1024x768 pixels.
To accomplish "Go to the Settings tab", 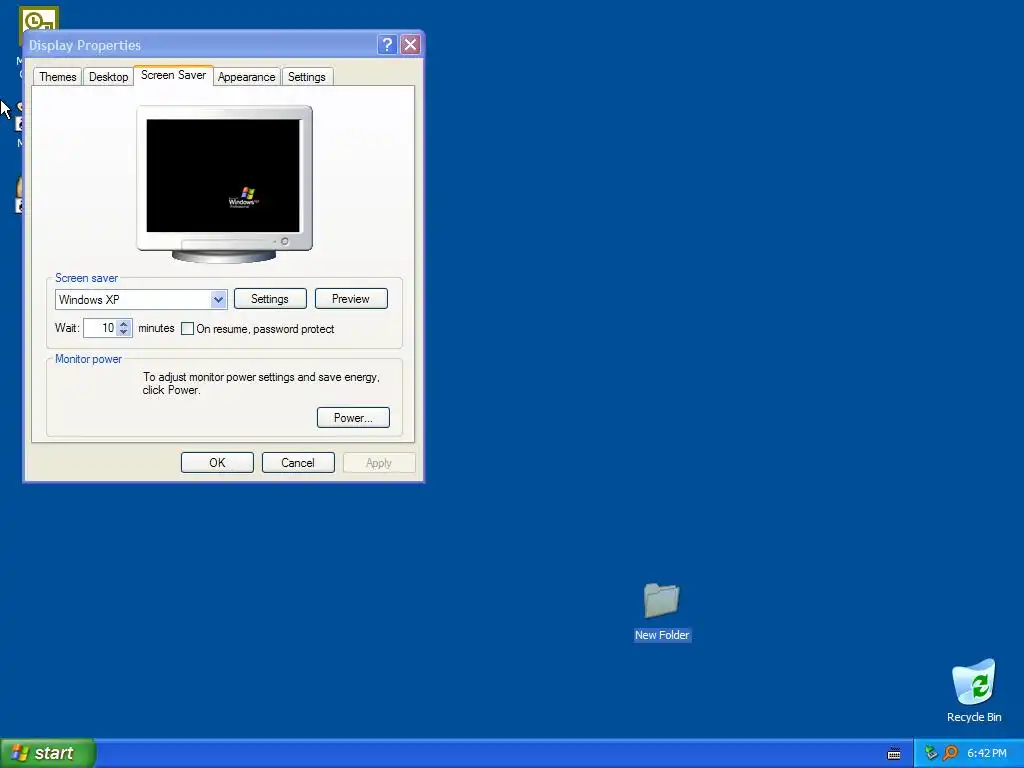I will point(306,76).
